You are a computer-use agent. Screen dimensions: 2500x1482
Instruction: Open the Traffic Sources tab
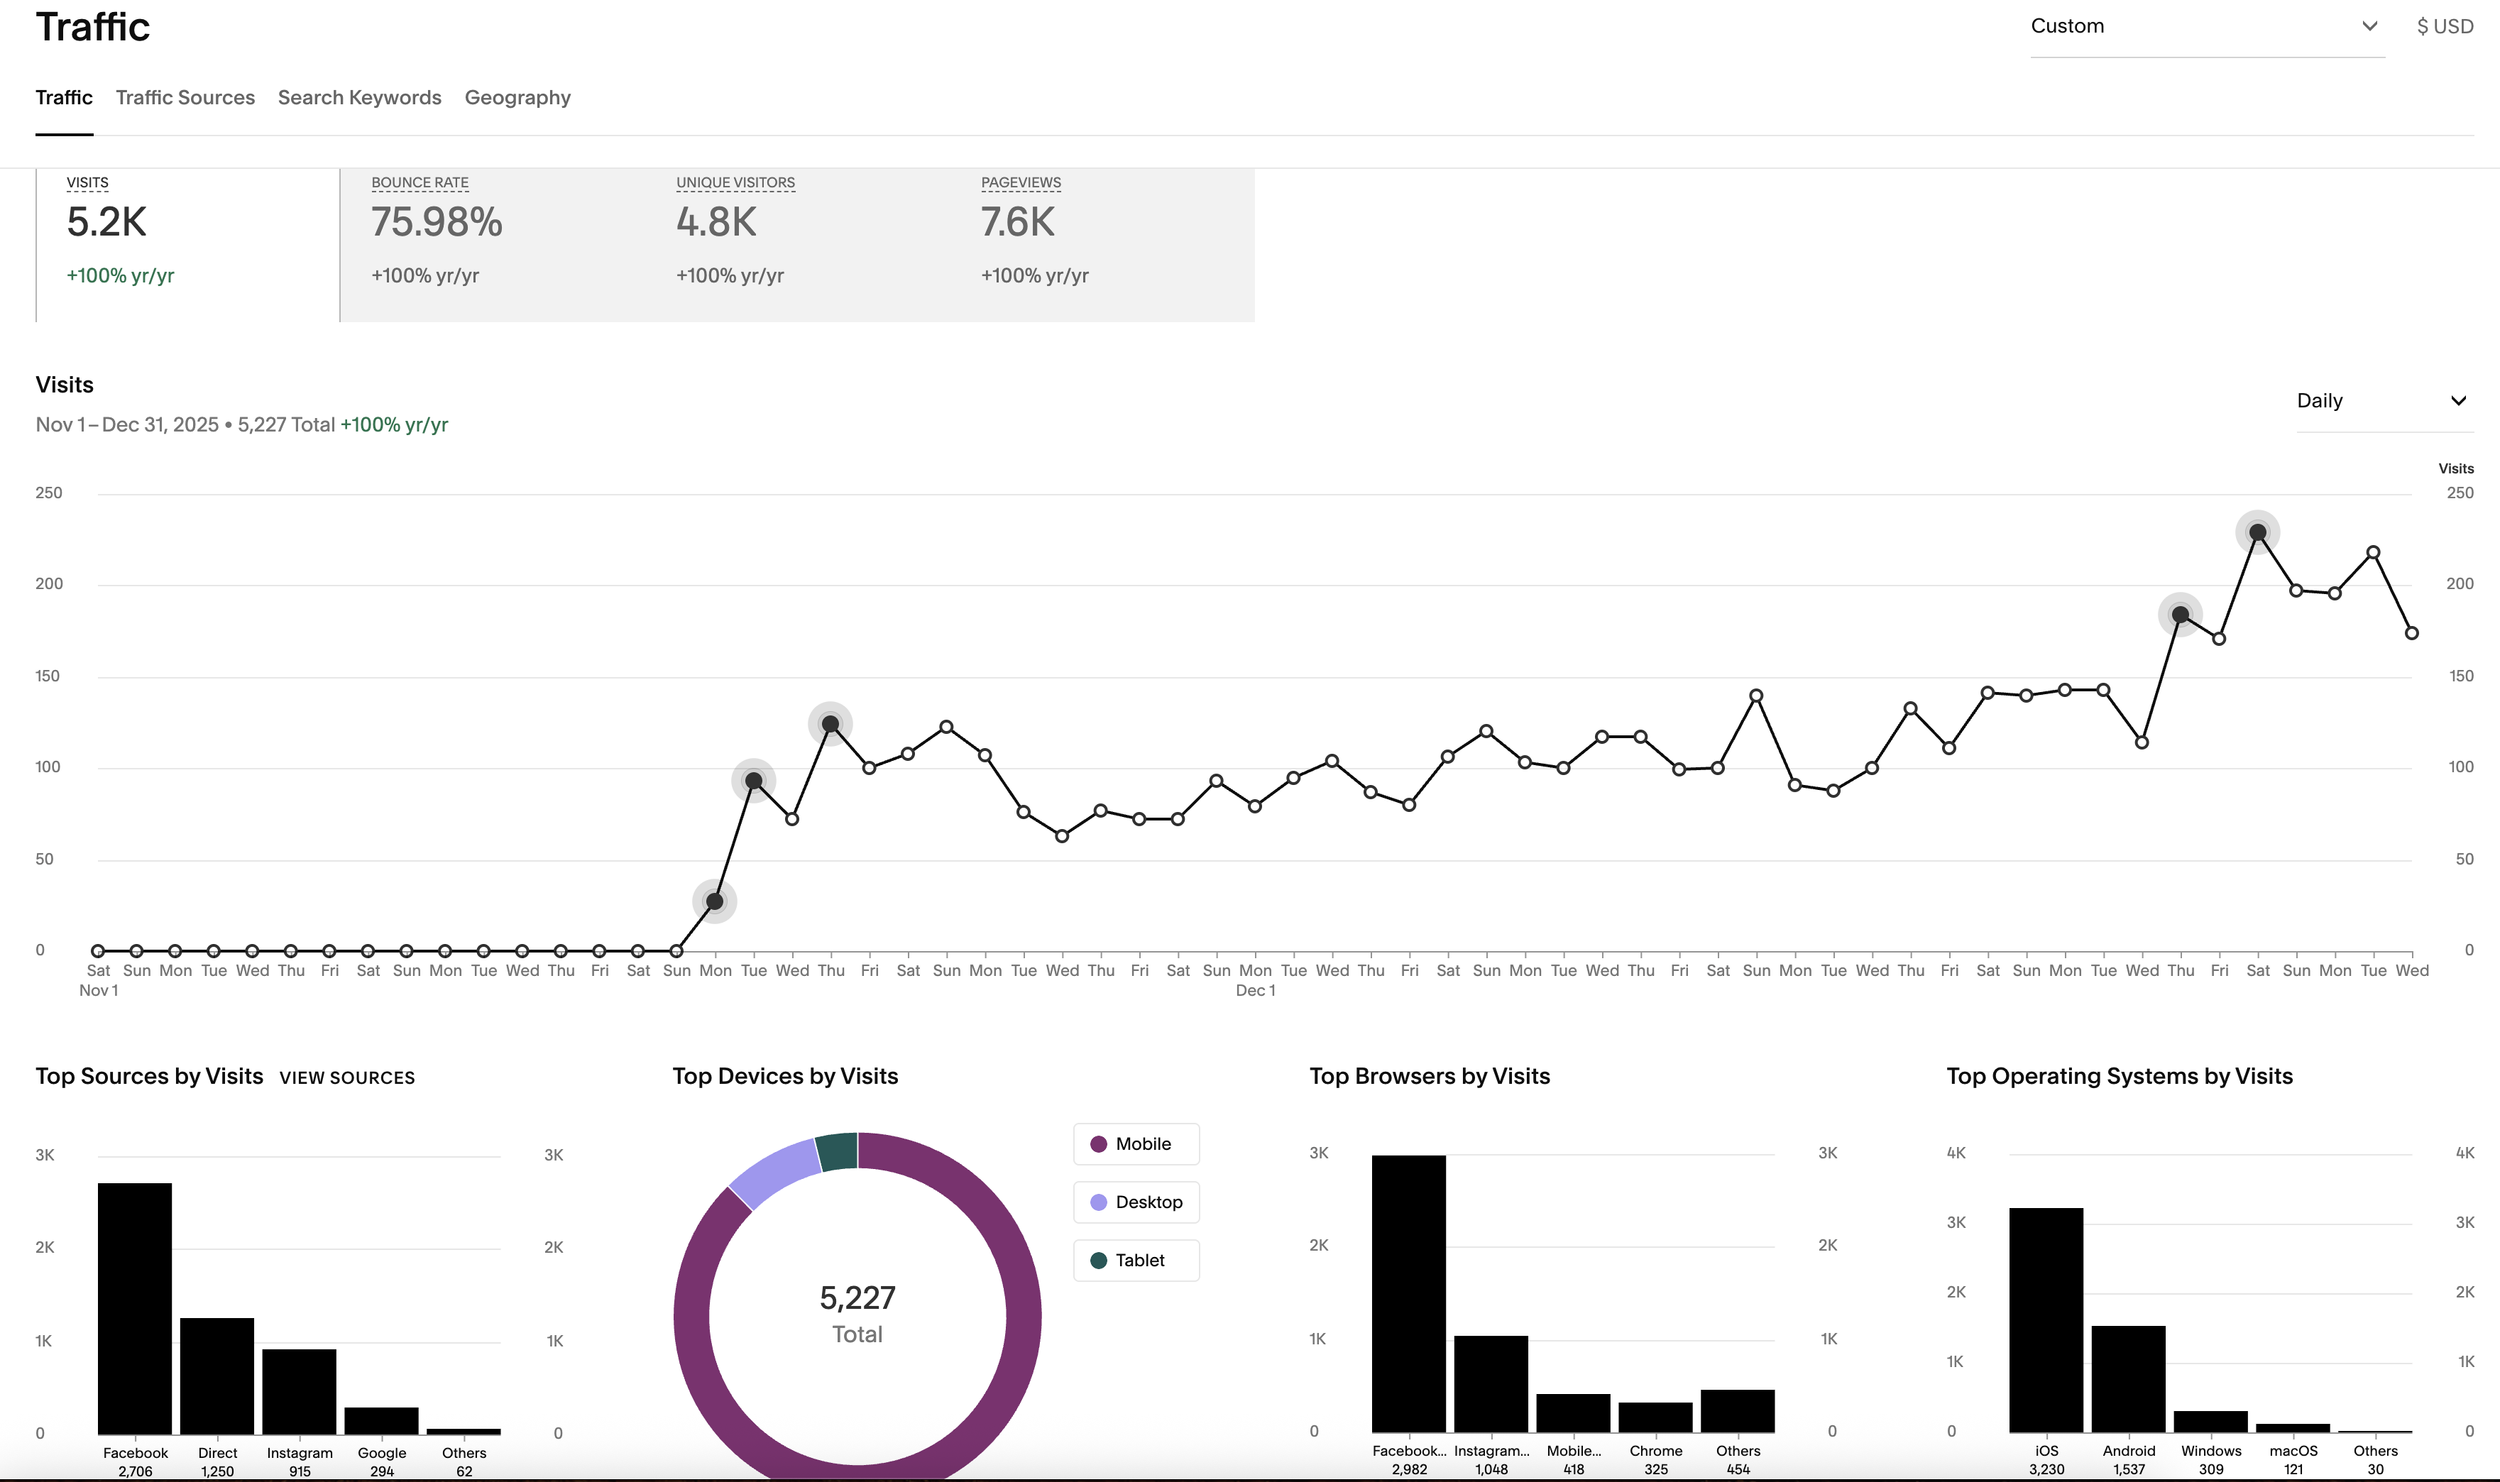[x=185, y=98]
